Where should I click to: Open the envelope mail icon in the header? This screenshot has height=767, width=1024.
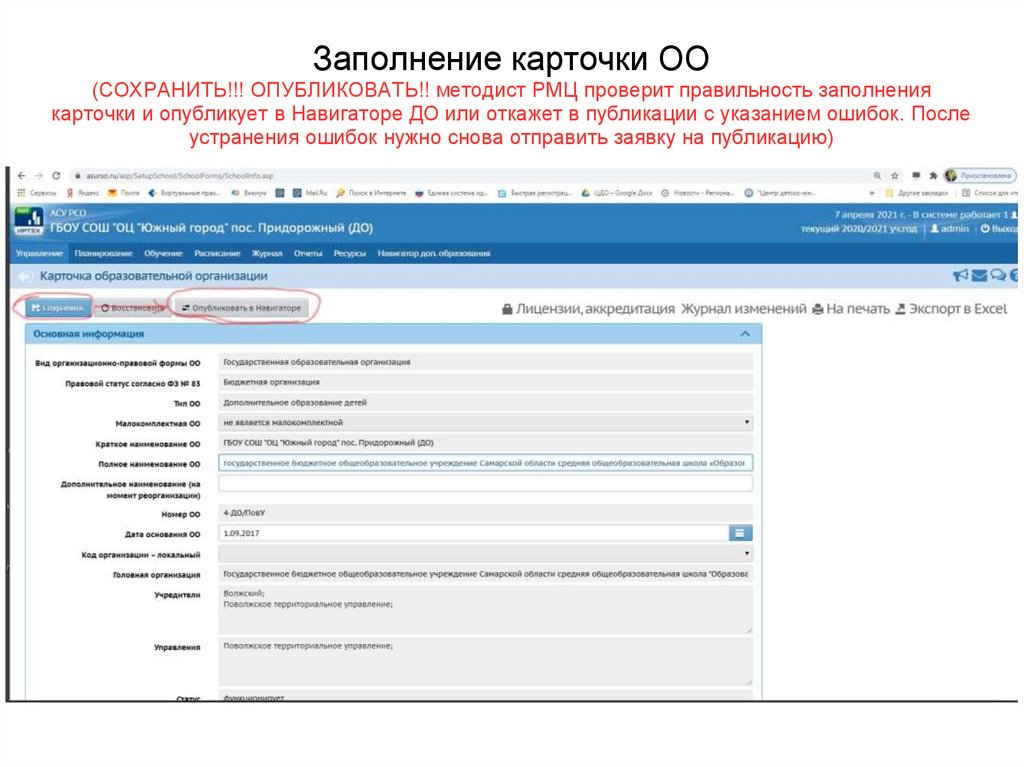point(980,276)
